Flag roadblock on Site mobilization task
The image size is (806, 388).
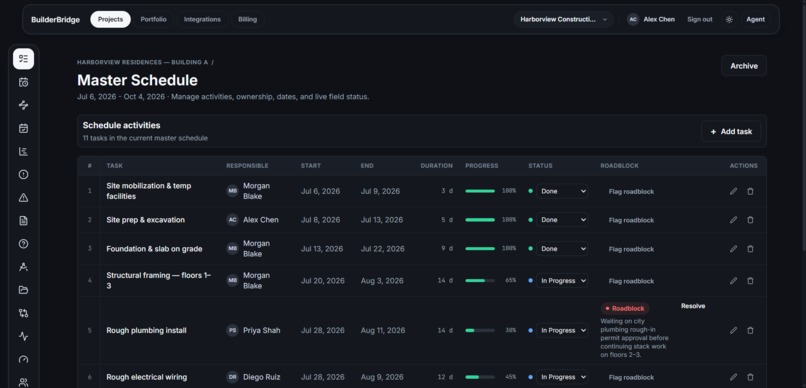[x=631, y=192]
